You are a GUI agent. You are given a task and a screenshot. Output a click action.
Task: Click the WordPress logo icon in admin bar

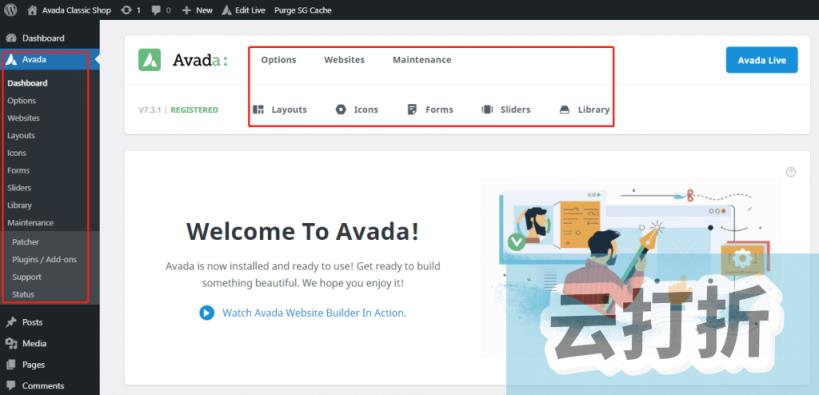10,10
